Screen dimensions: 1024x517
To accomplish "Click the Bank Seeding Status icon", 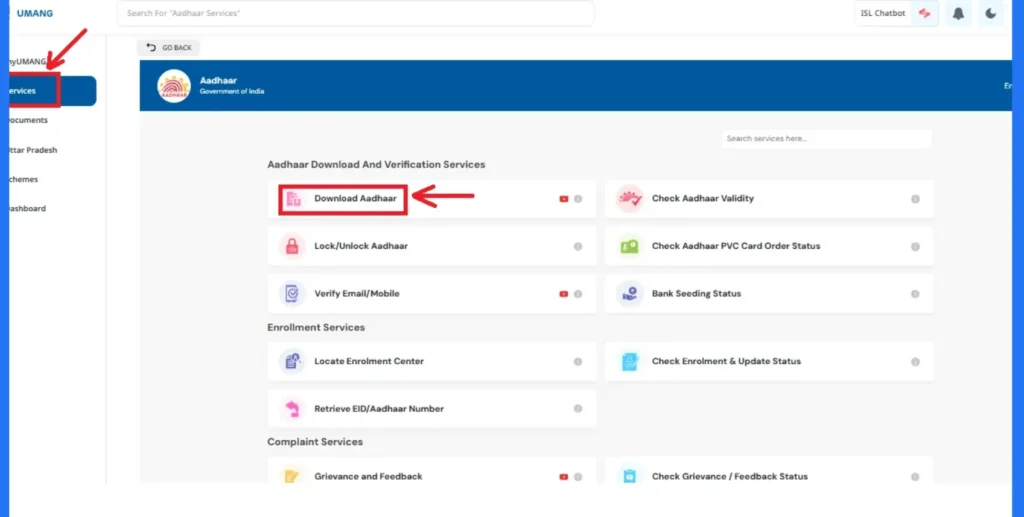I will click(x=629, y=294).
